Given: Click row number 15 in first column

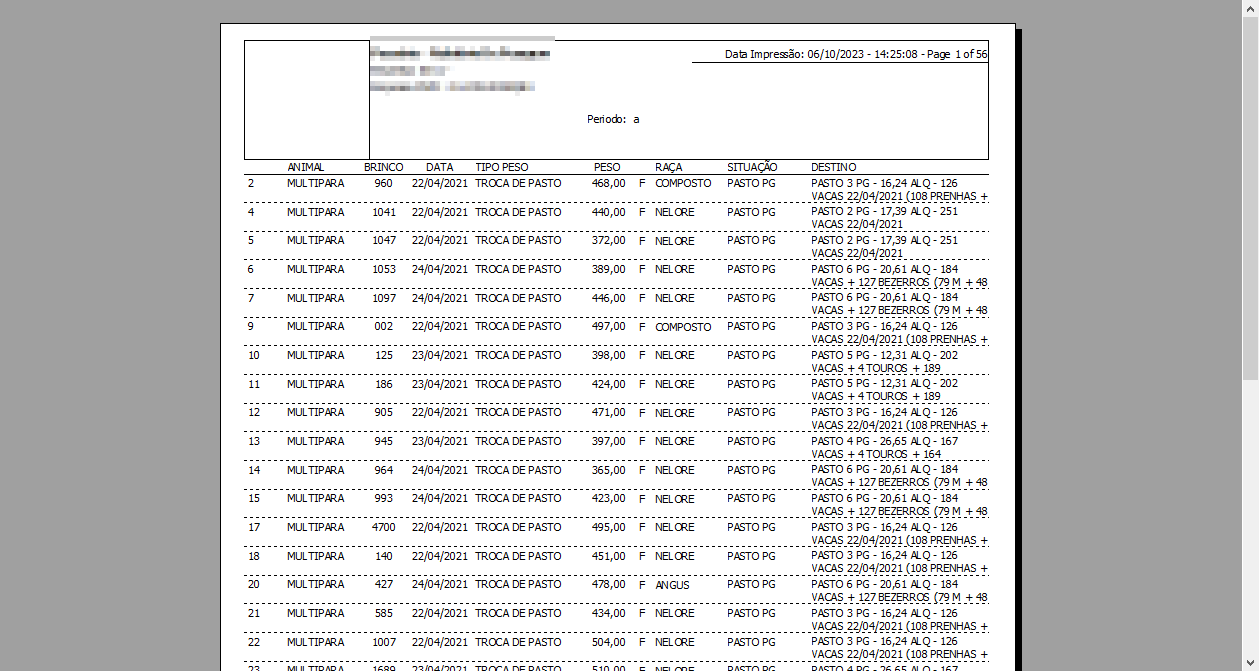Looking at the screenshot, I should pyautogui.click(x=254, y=498).
